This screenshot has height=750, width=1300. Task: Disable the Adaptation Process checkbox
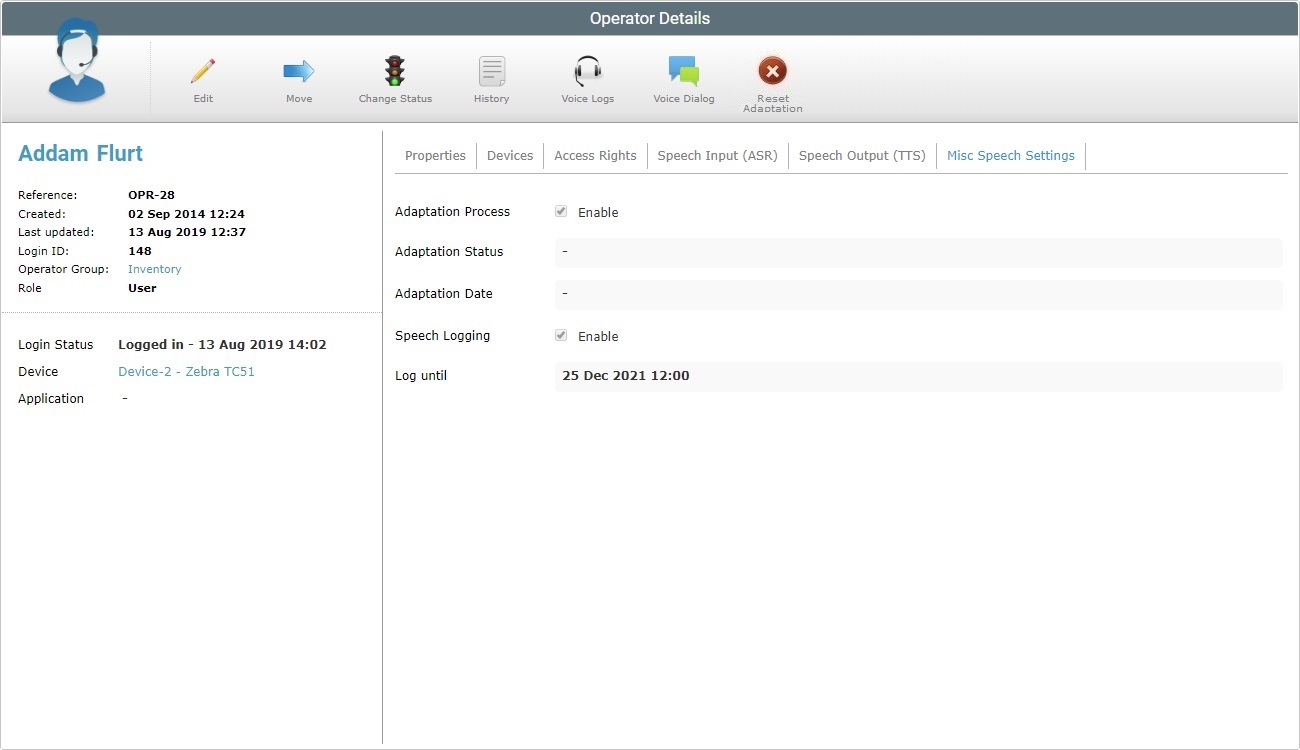(561, 211)
